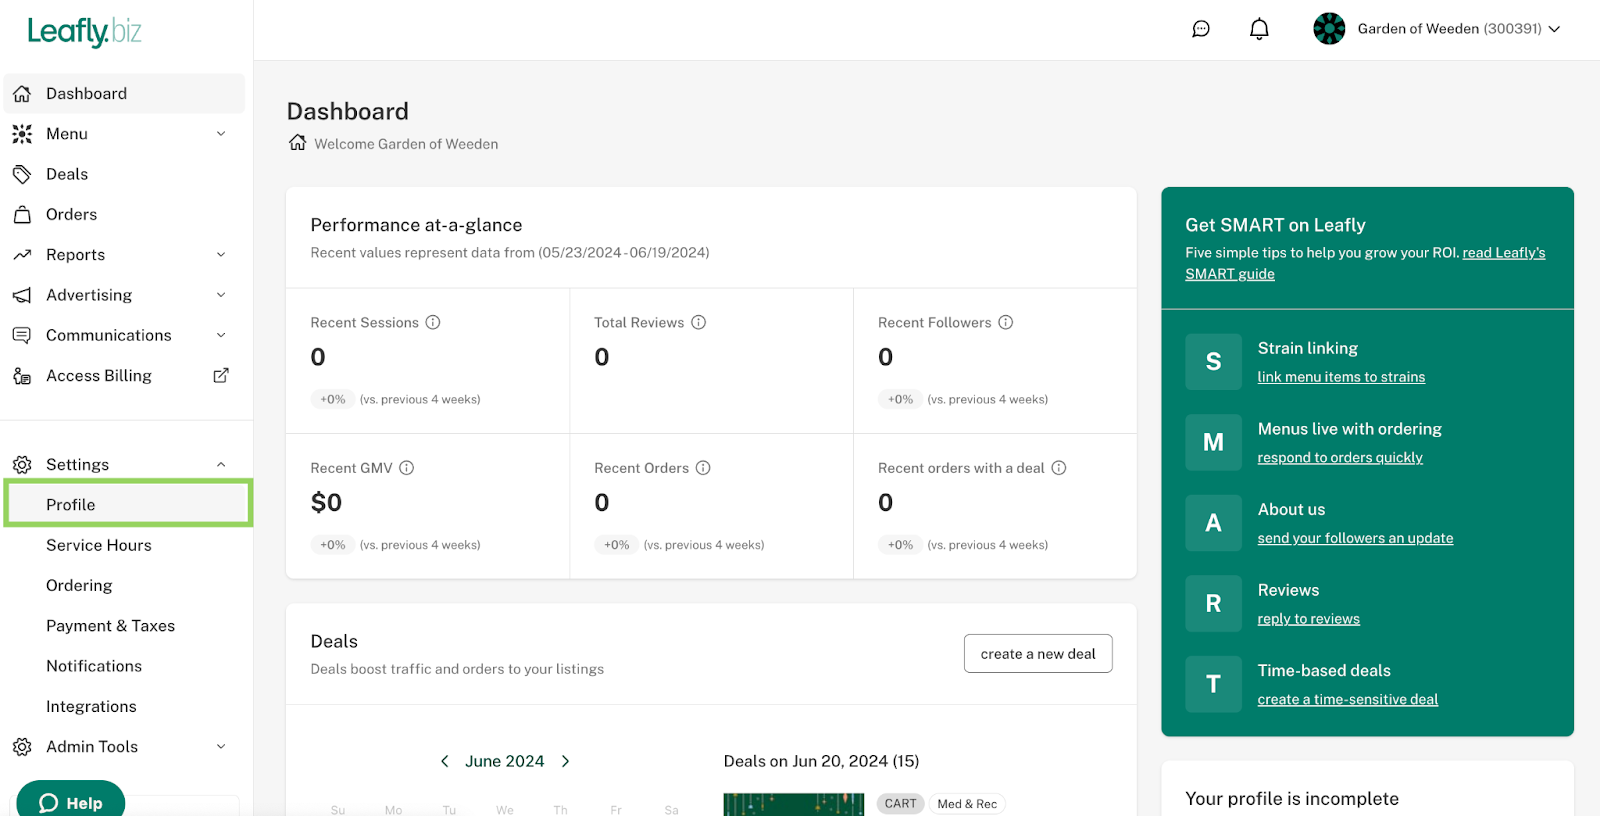The height and width of the screenshot is (816, 1600).
Task: Open Dashboard in the sidebar
Action: [x=125, y=94]
